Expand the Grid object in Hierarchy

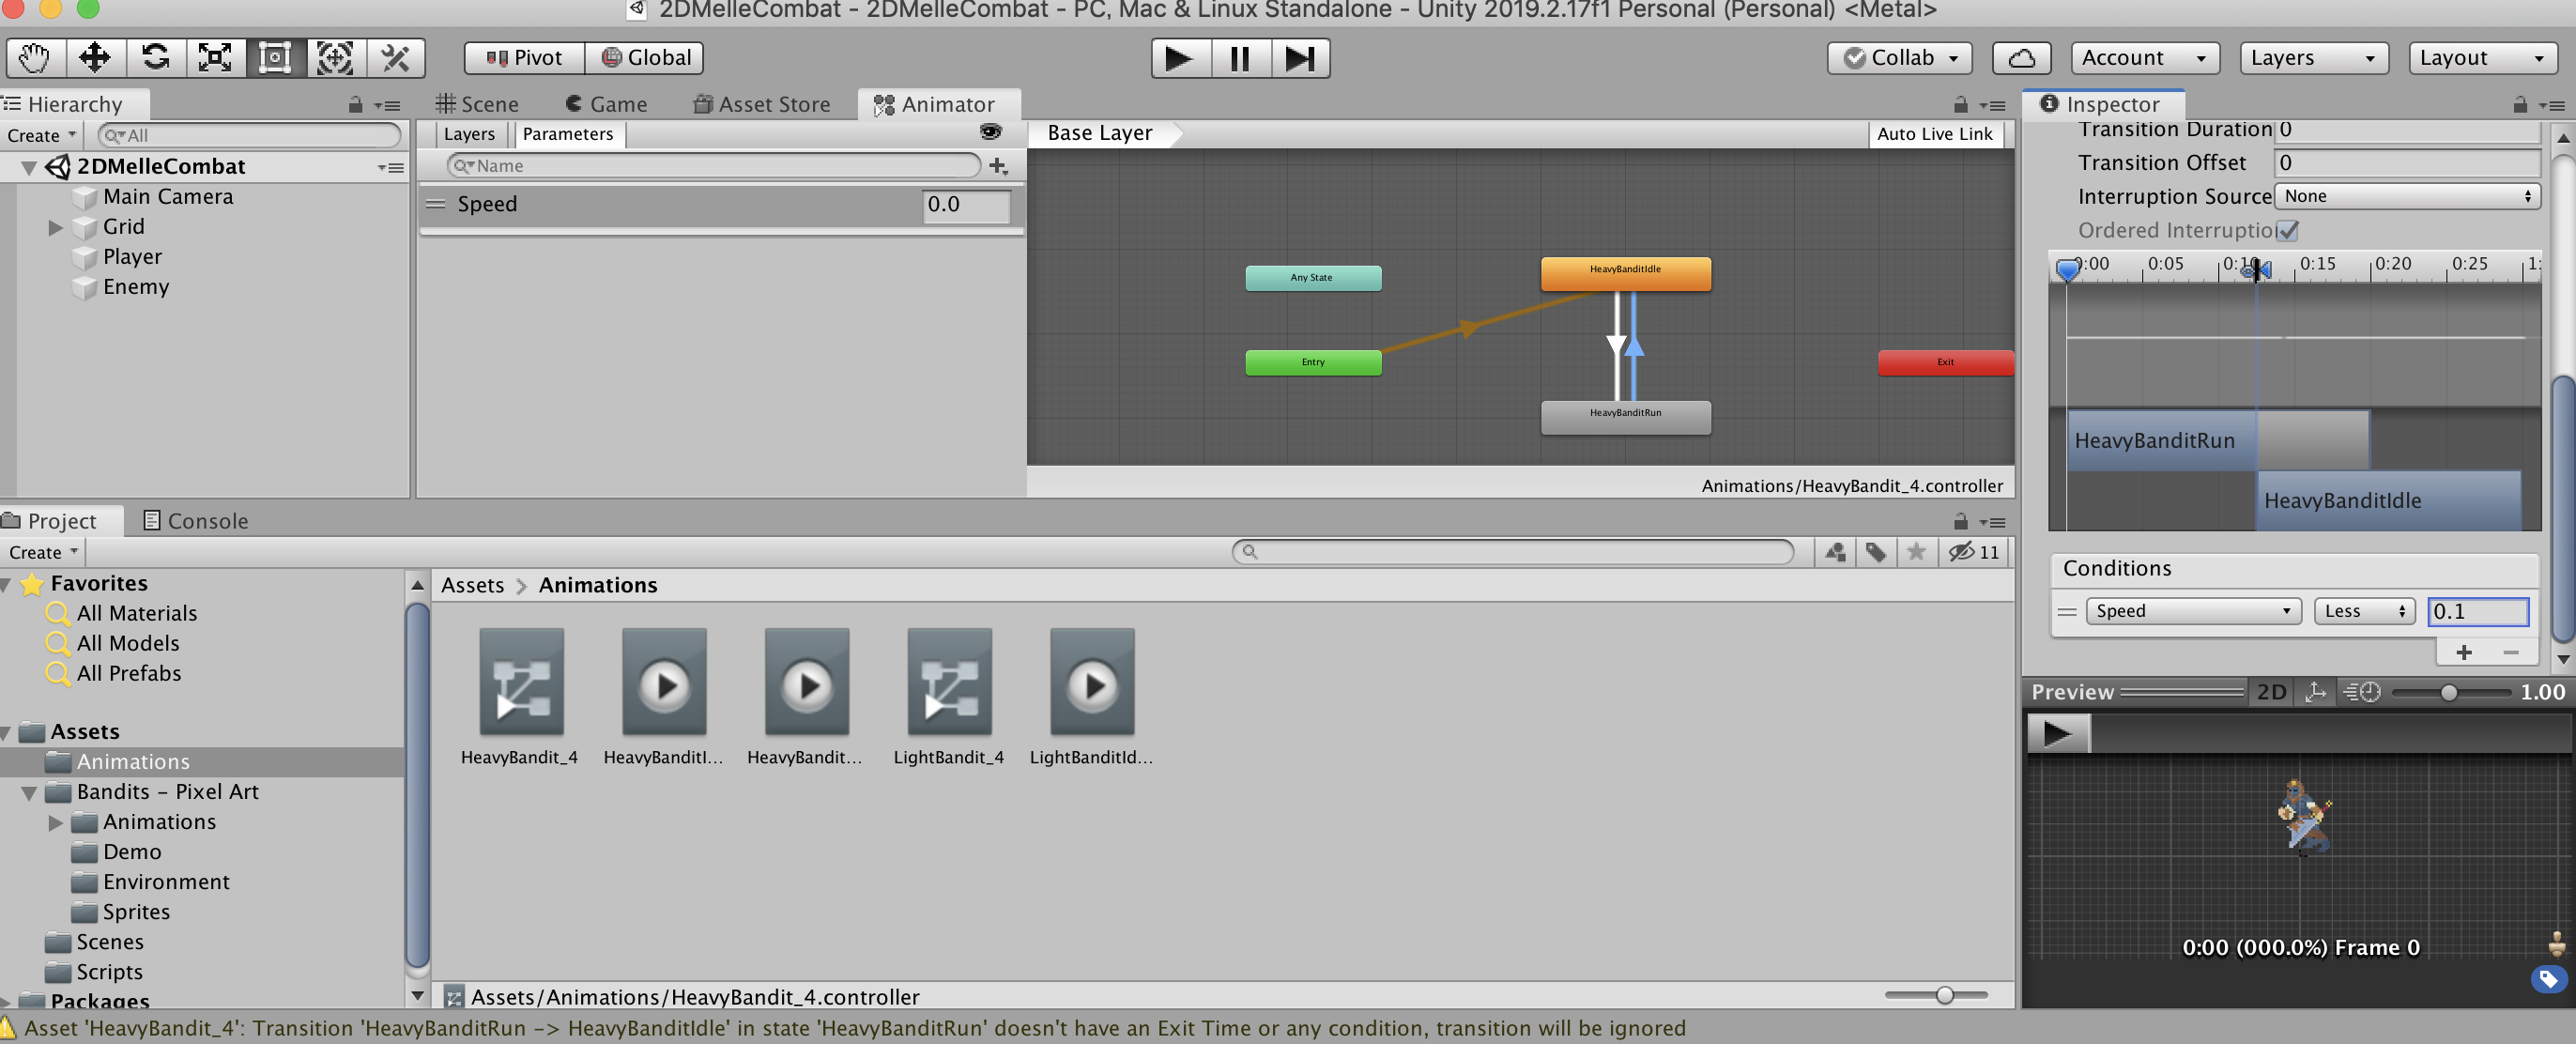click(56, 227)
